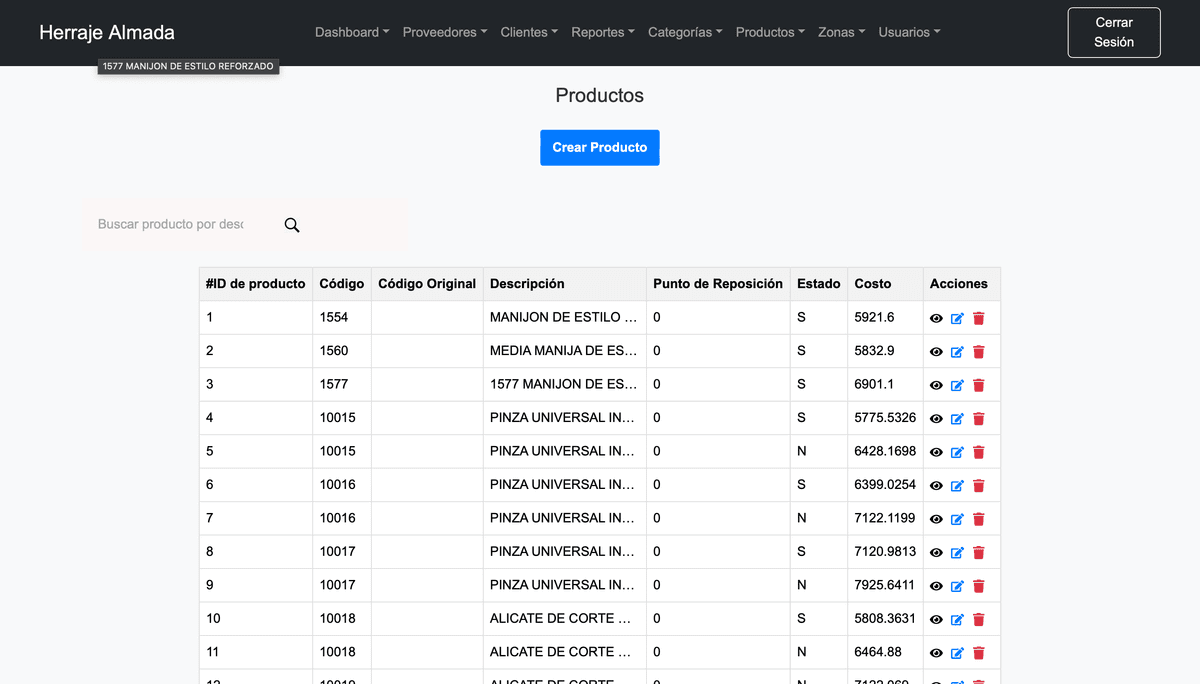The height and width of the screenshot is (684, 1200).
Task: Expand the Usuarios dropdown
Action: pos(909,32)
